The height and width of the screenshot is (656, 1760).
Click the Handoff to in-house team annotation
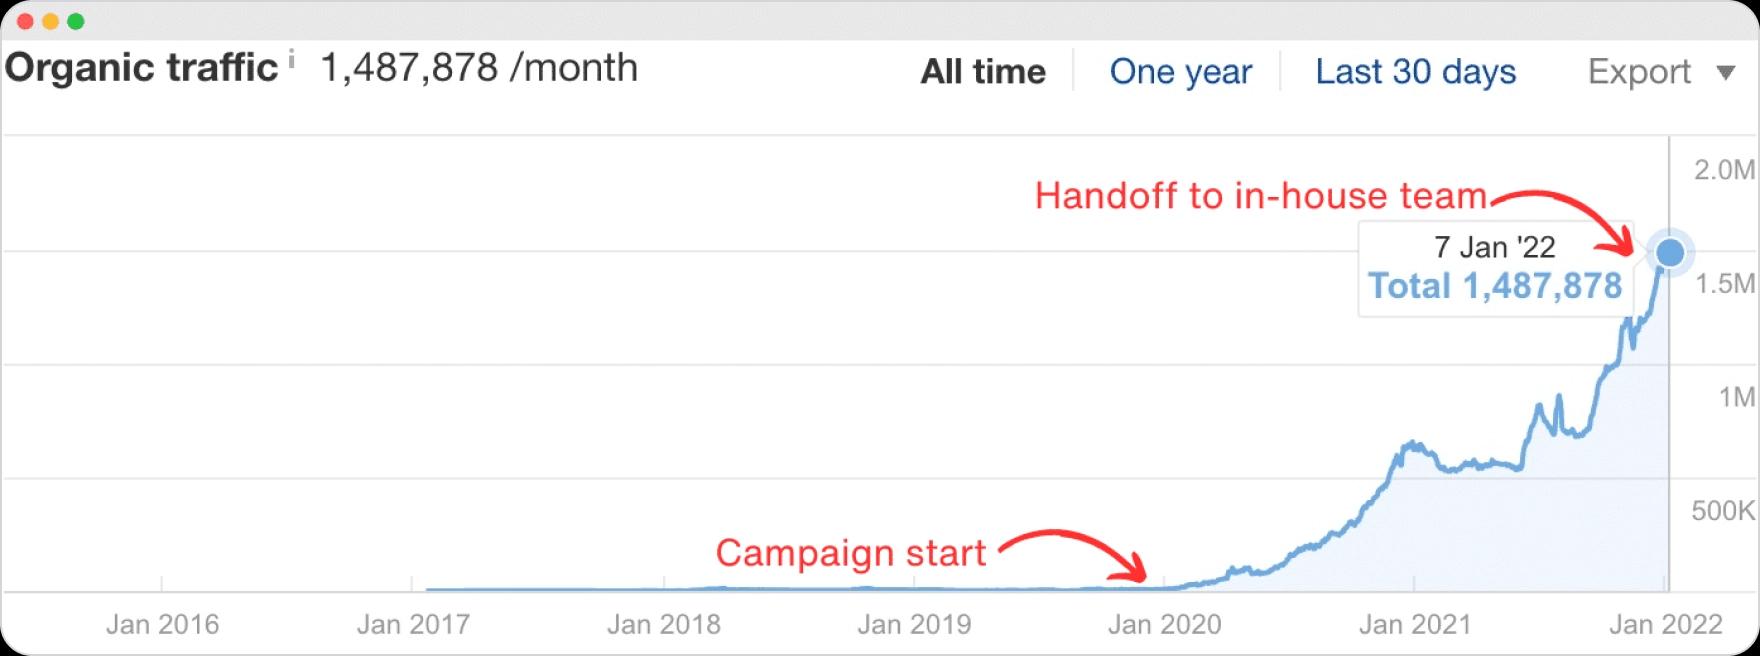(x=1261, y=196)
